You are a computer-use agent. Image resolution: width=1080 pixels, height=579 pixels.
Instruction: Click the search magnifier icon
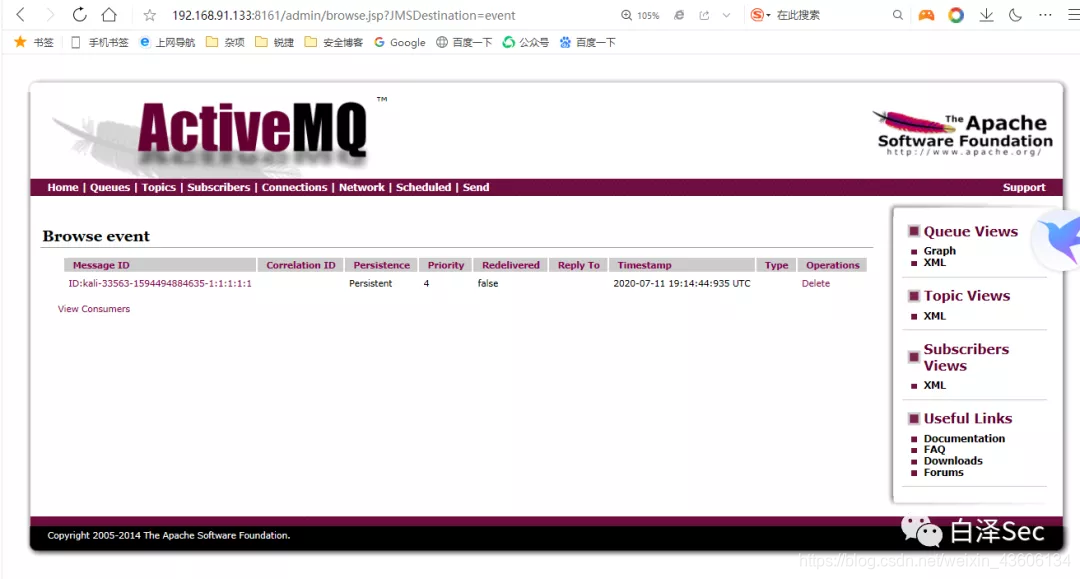click(x=897, y=14)
